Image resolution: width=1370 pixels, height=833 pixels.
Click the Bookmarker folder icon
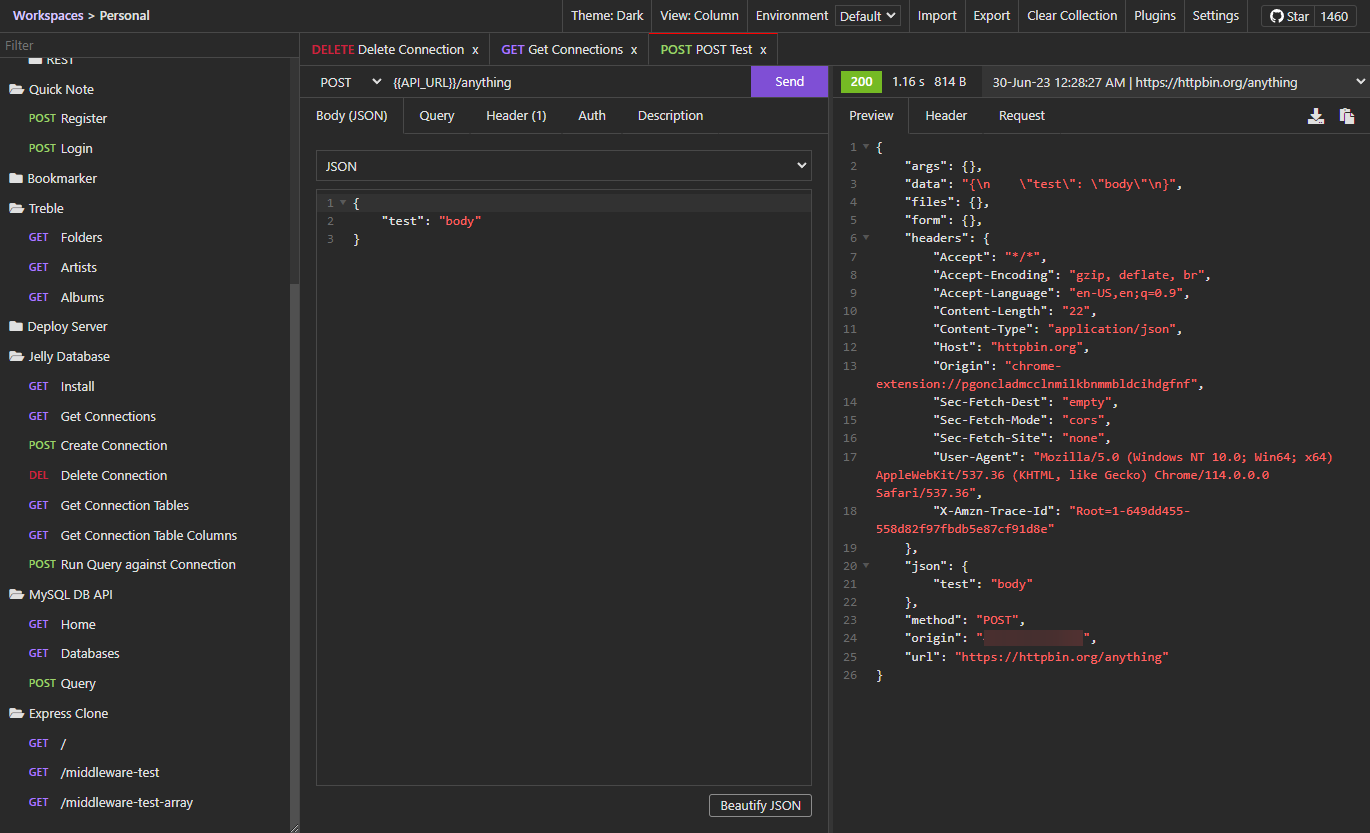(x=16, y=179)
